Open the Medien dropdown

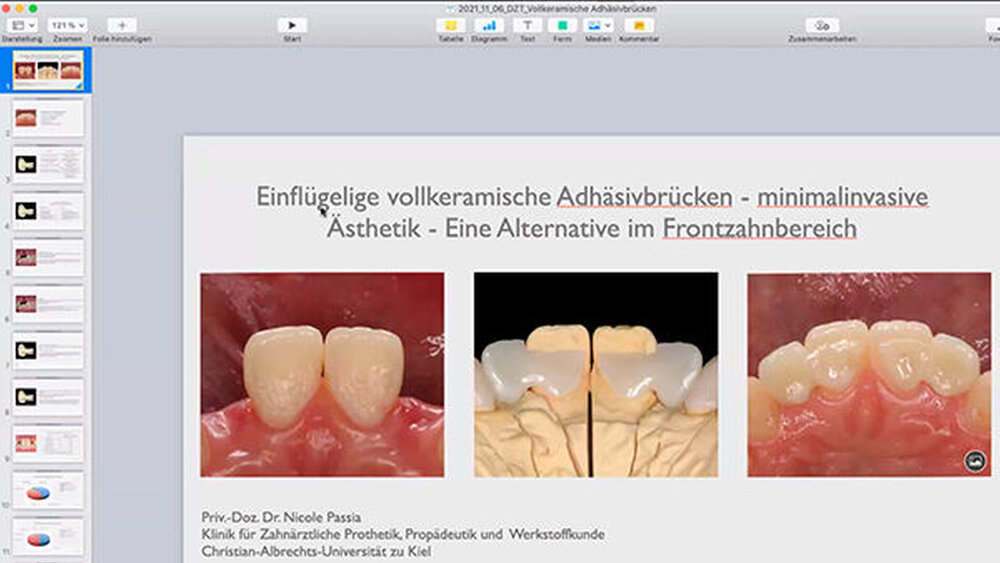pyautogui.click(x=599, y=24)
